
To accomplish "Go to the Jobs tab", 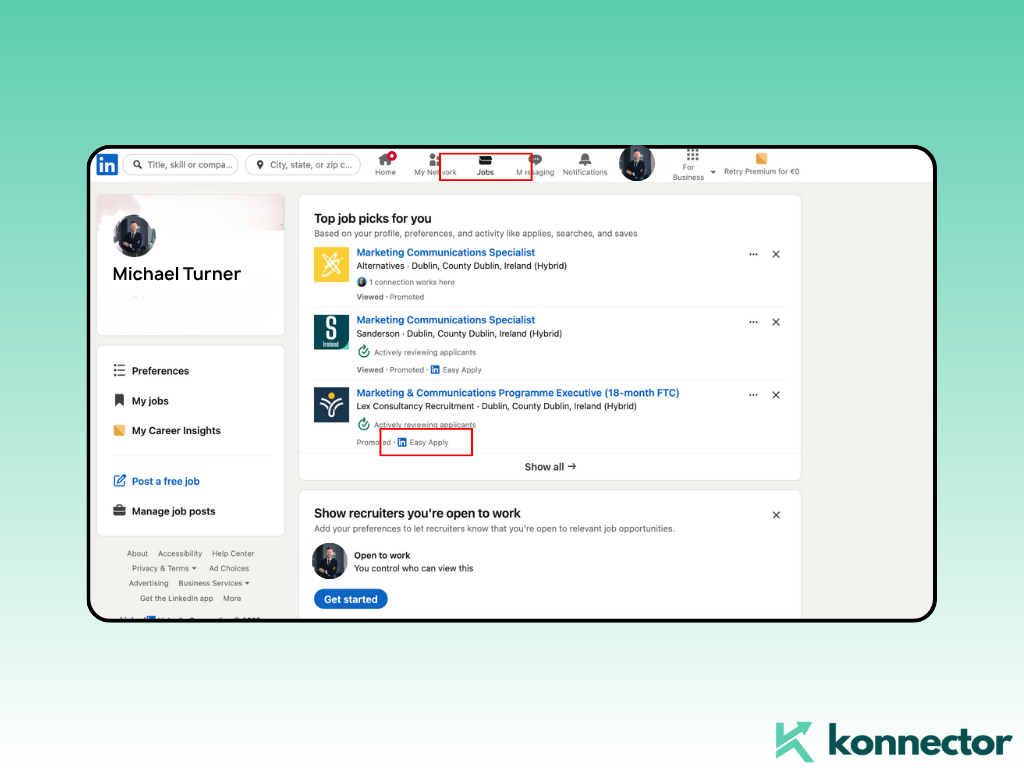I will pyautogui.click(x=485, y=166).
